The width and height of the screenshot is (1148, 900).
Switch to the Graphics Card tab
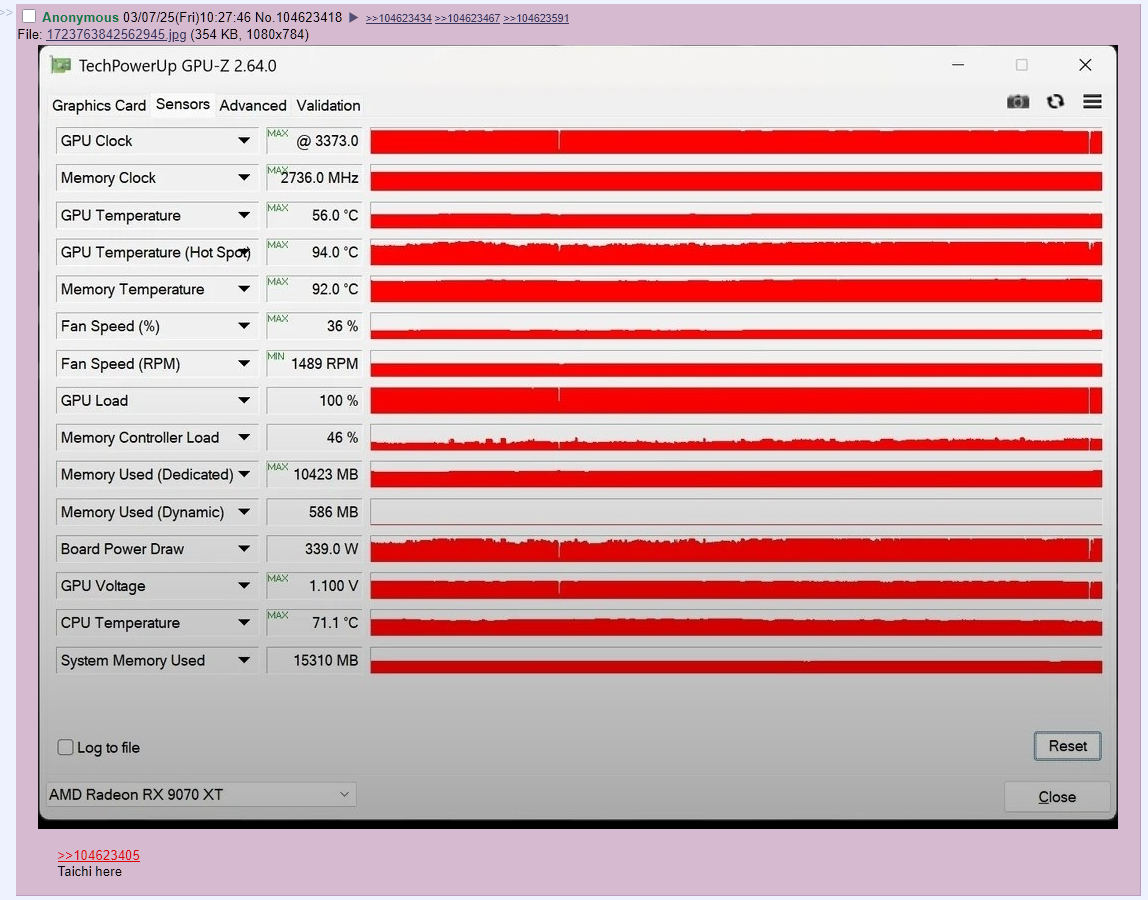(99, 105)
